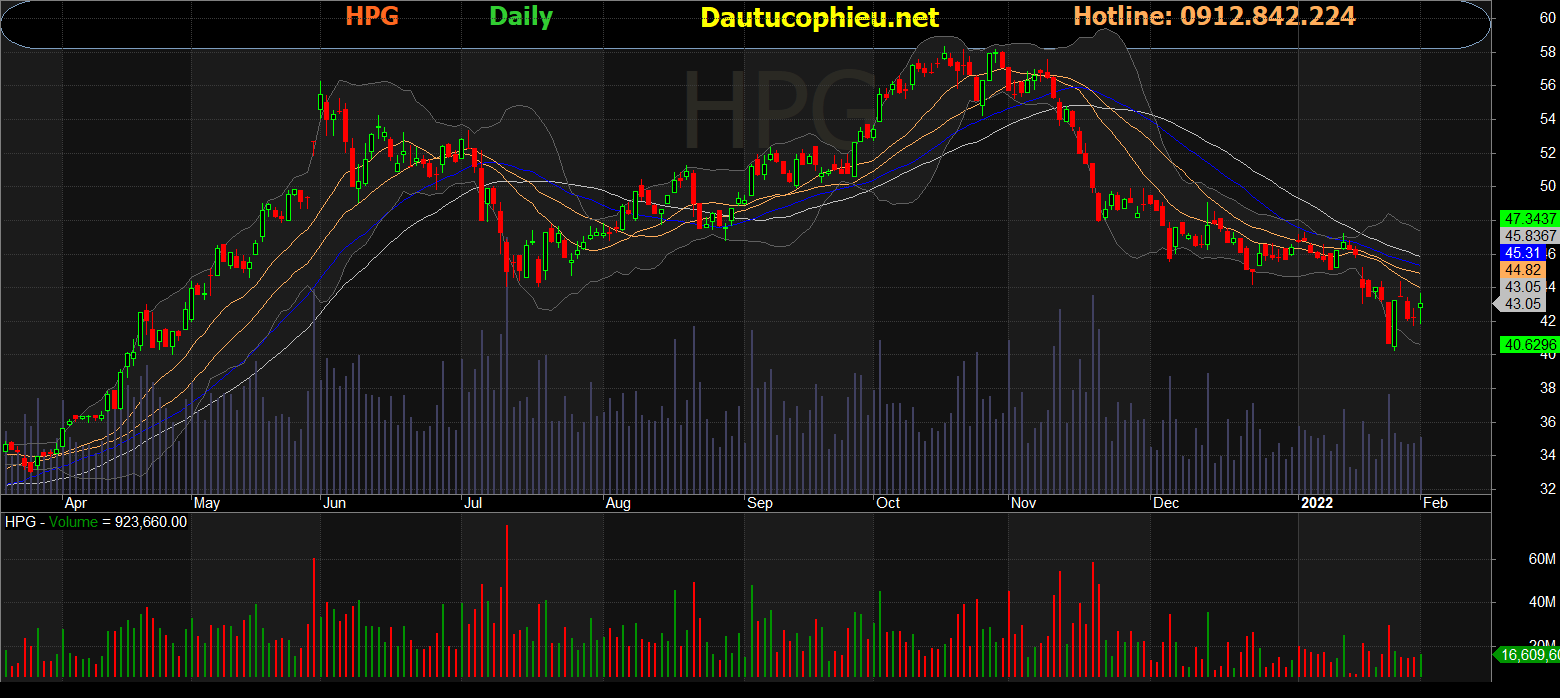Select the Sep marker on the time axis

pyautogui.click(x=760, y=502)
